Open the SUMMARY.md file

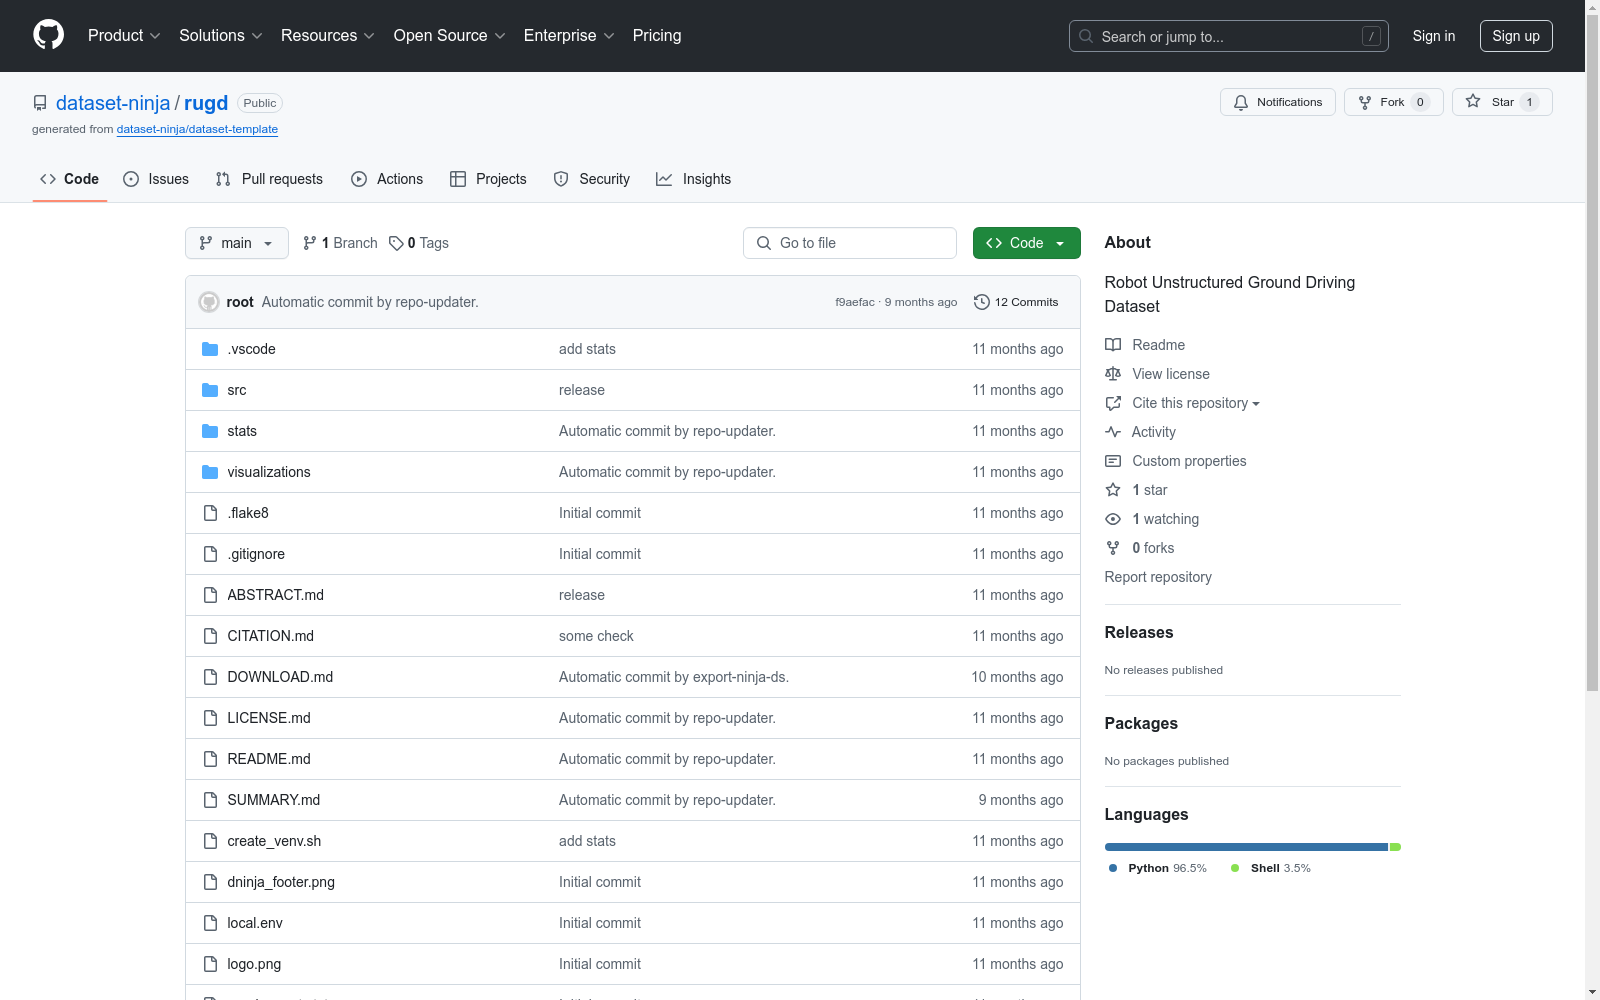click(x=274, y=800)
